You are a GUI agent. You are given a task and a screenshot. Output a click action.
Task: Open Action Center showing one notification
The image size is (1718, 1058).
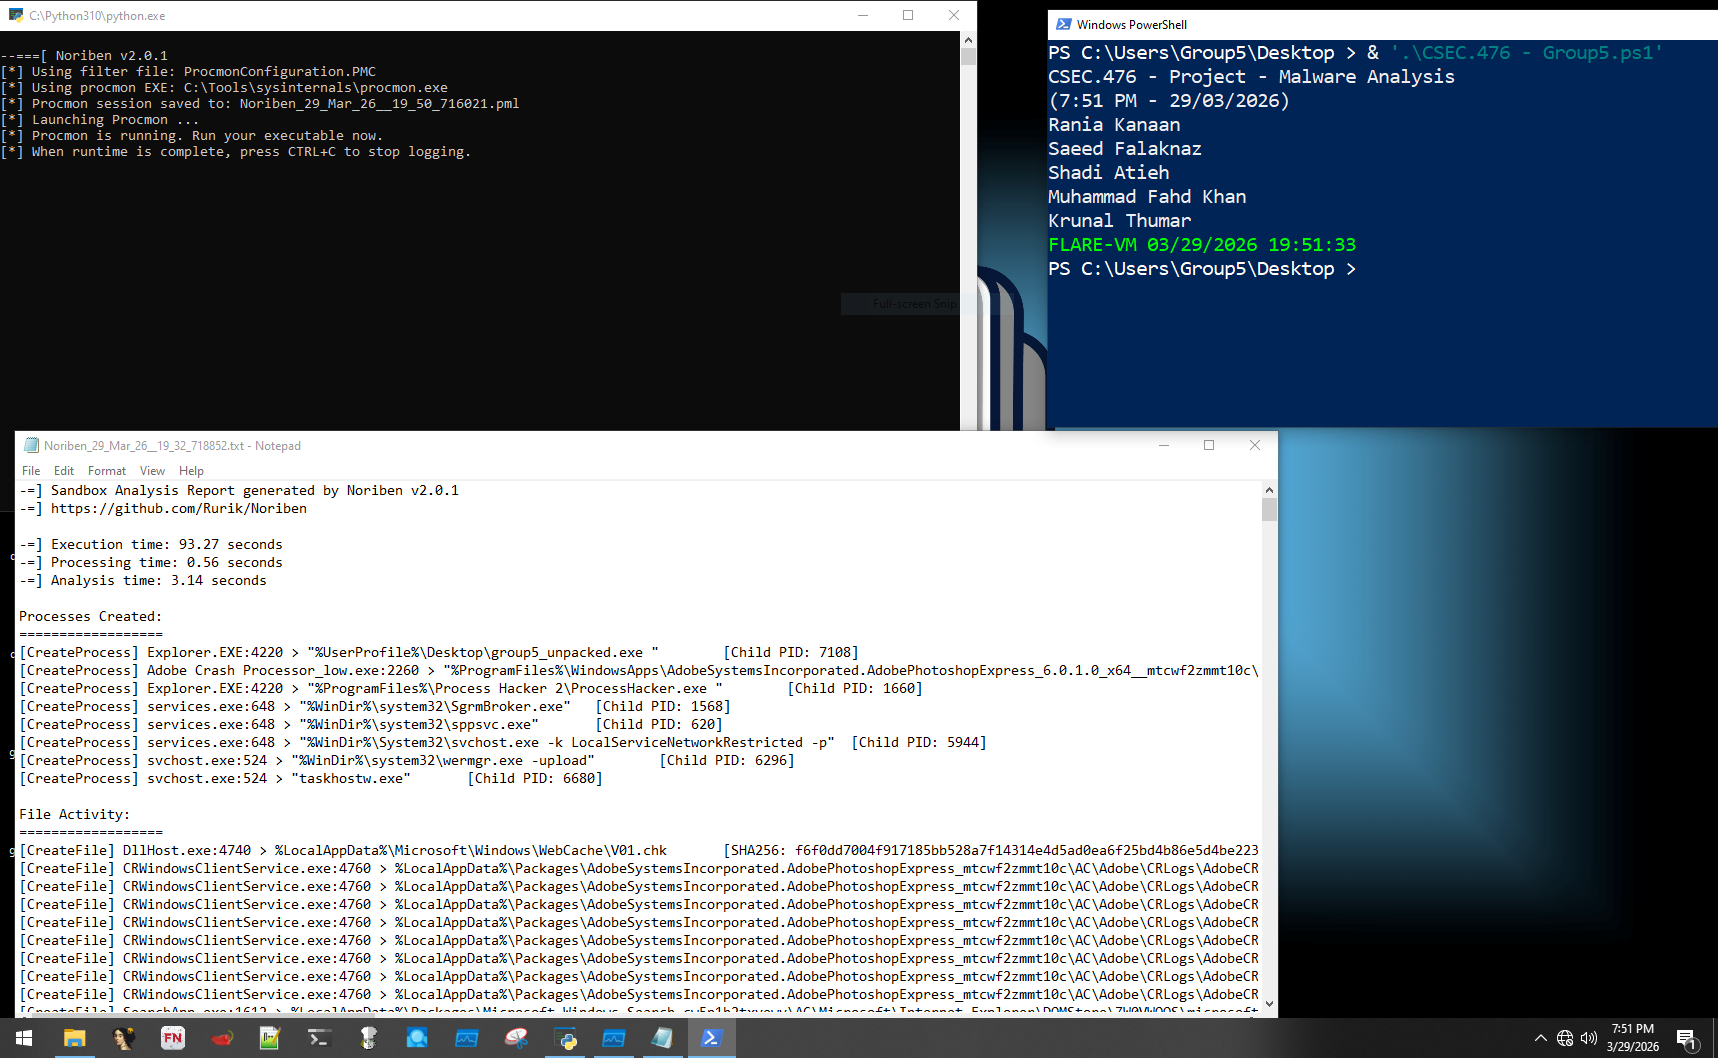click(x=1690, y=1040)
